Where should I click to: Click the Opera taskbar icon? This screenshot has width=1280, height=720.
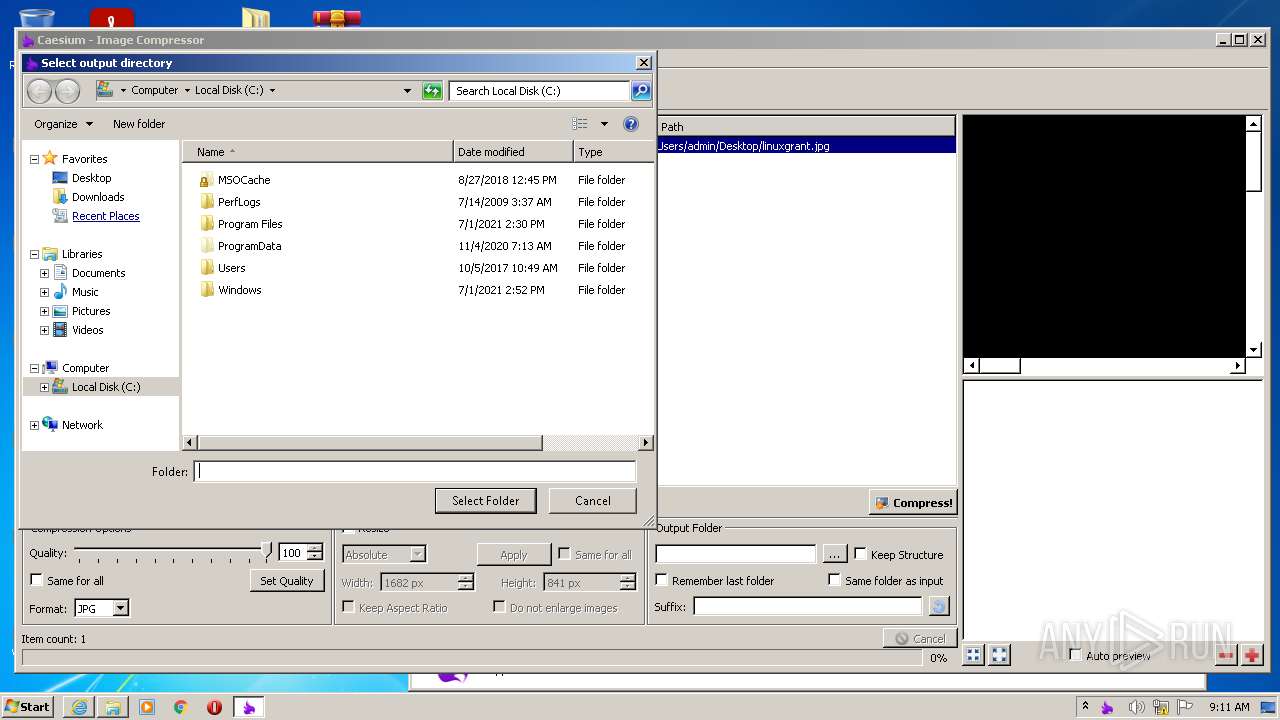point(214,707)
